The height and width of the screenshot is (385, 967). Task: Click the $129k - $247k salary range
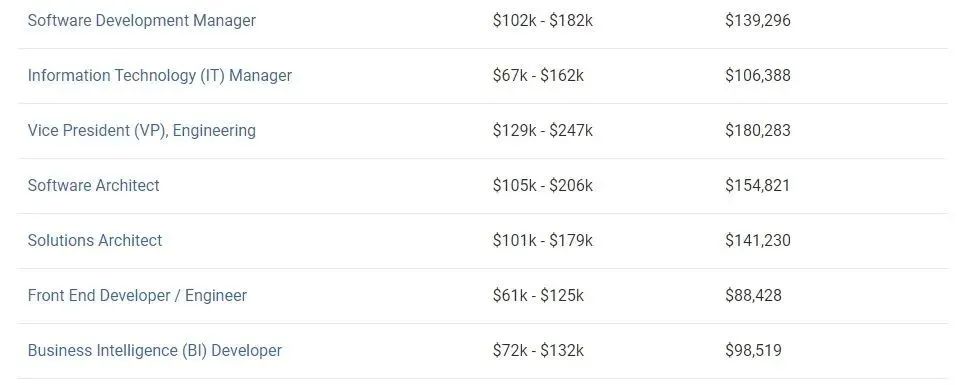(543, 130)
